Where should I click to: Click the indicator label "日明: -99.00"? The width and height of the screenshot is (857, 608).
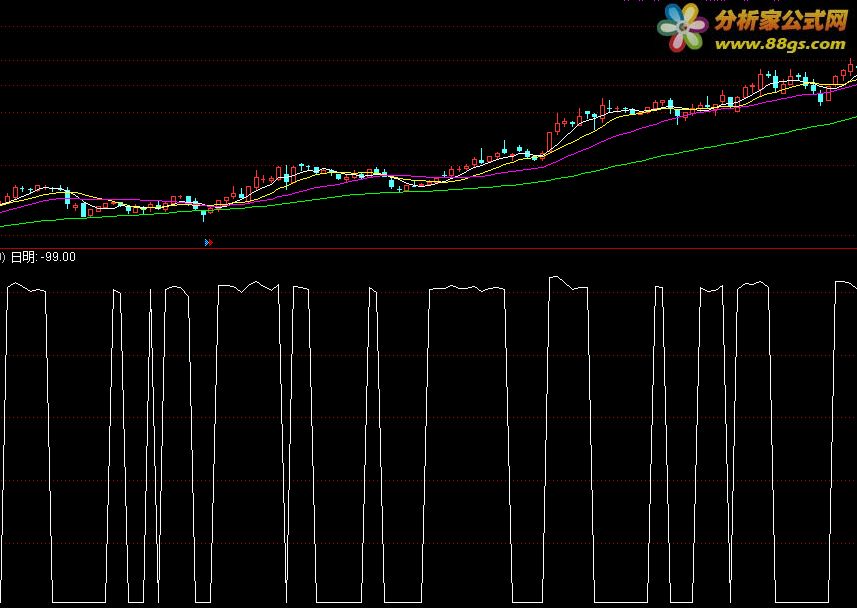pyautogui.click(x=43, y=257)
